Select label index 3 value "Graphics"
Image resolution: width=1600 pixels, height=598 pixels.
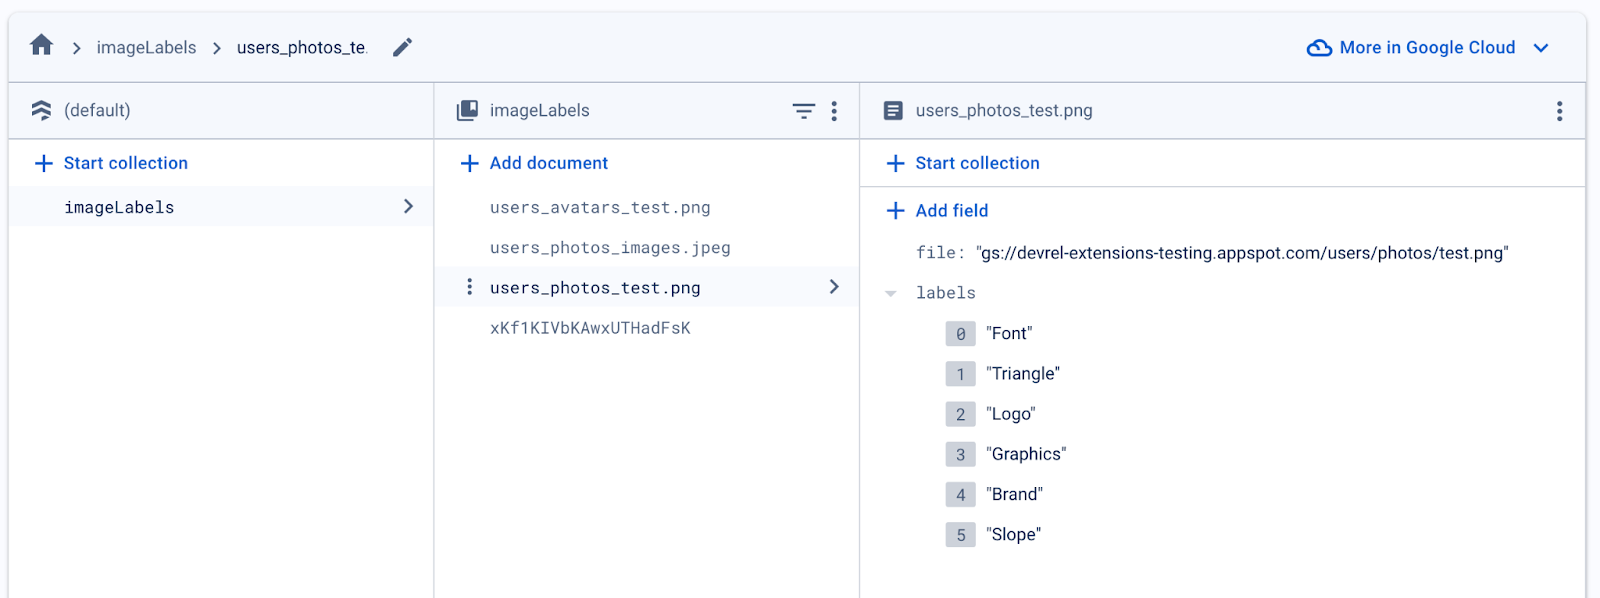(x=1026, y=454)
